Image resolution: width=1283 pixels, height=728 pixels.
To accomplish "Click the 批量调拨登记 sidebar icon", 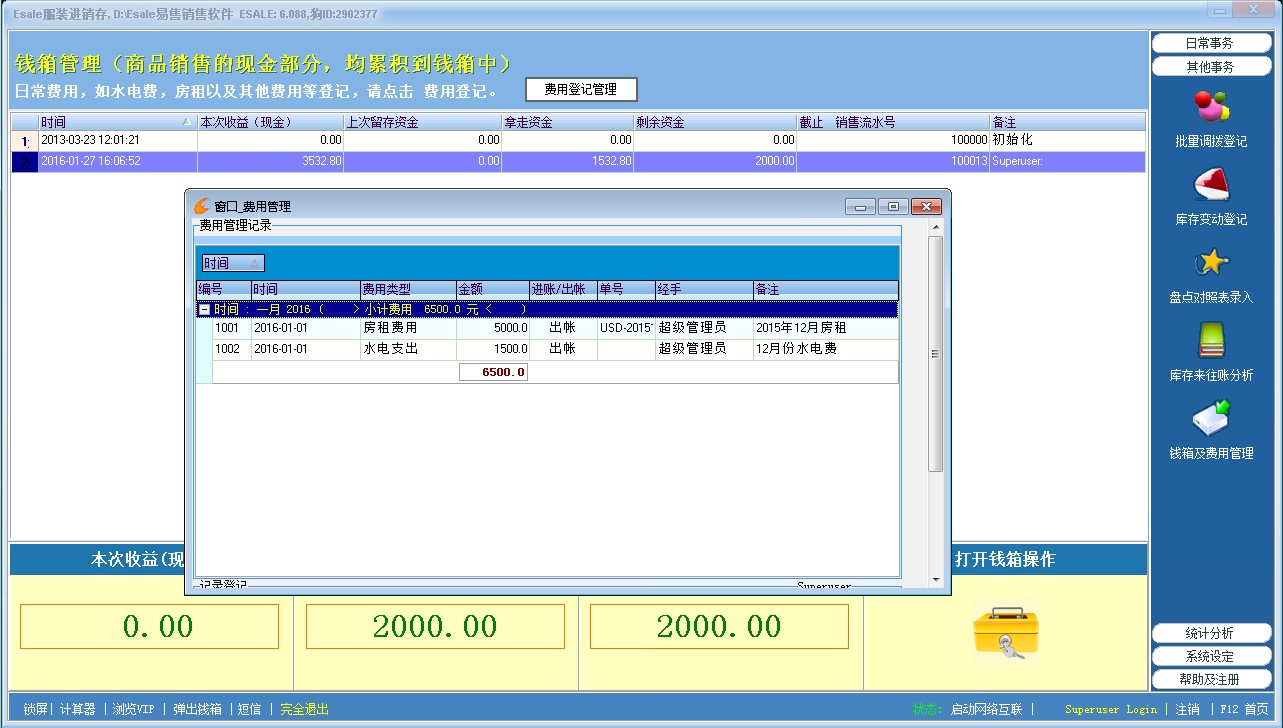I will click(x=1211, y=106).
